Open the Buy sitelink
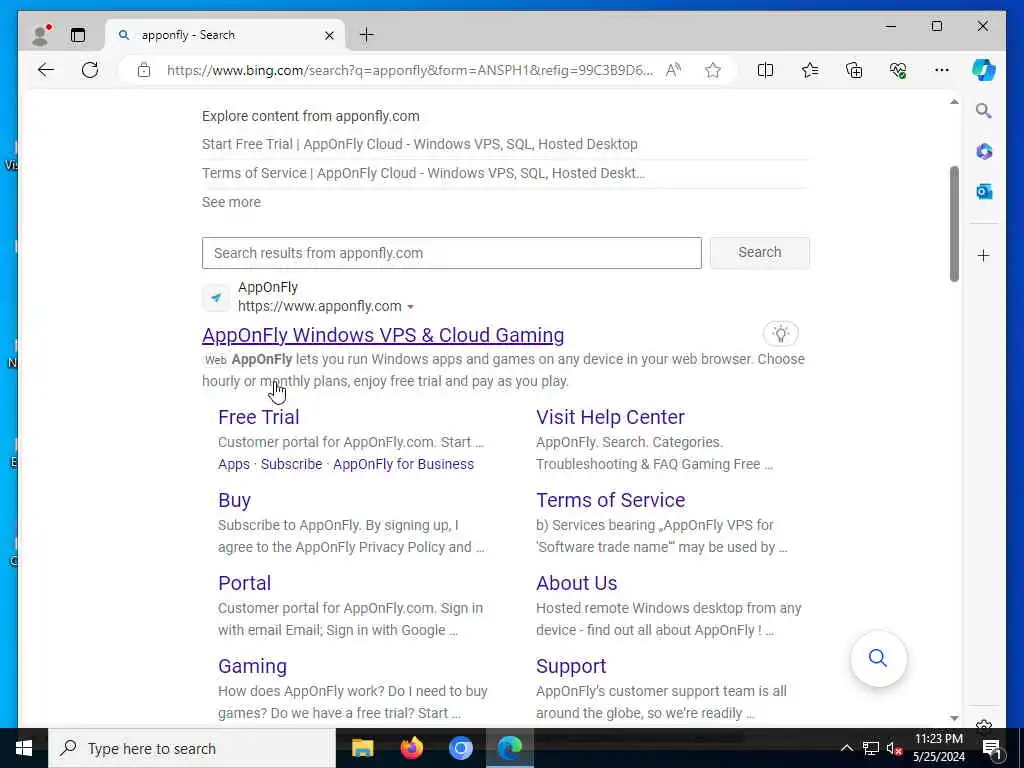Viewport: 1024px width, 768px height. pyautogui.click(x=234, y=500)
